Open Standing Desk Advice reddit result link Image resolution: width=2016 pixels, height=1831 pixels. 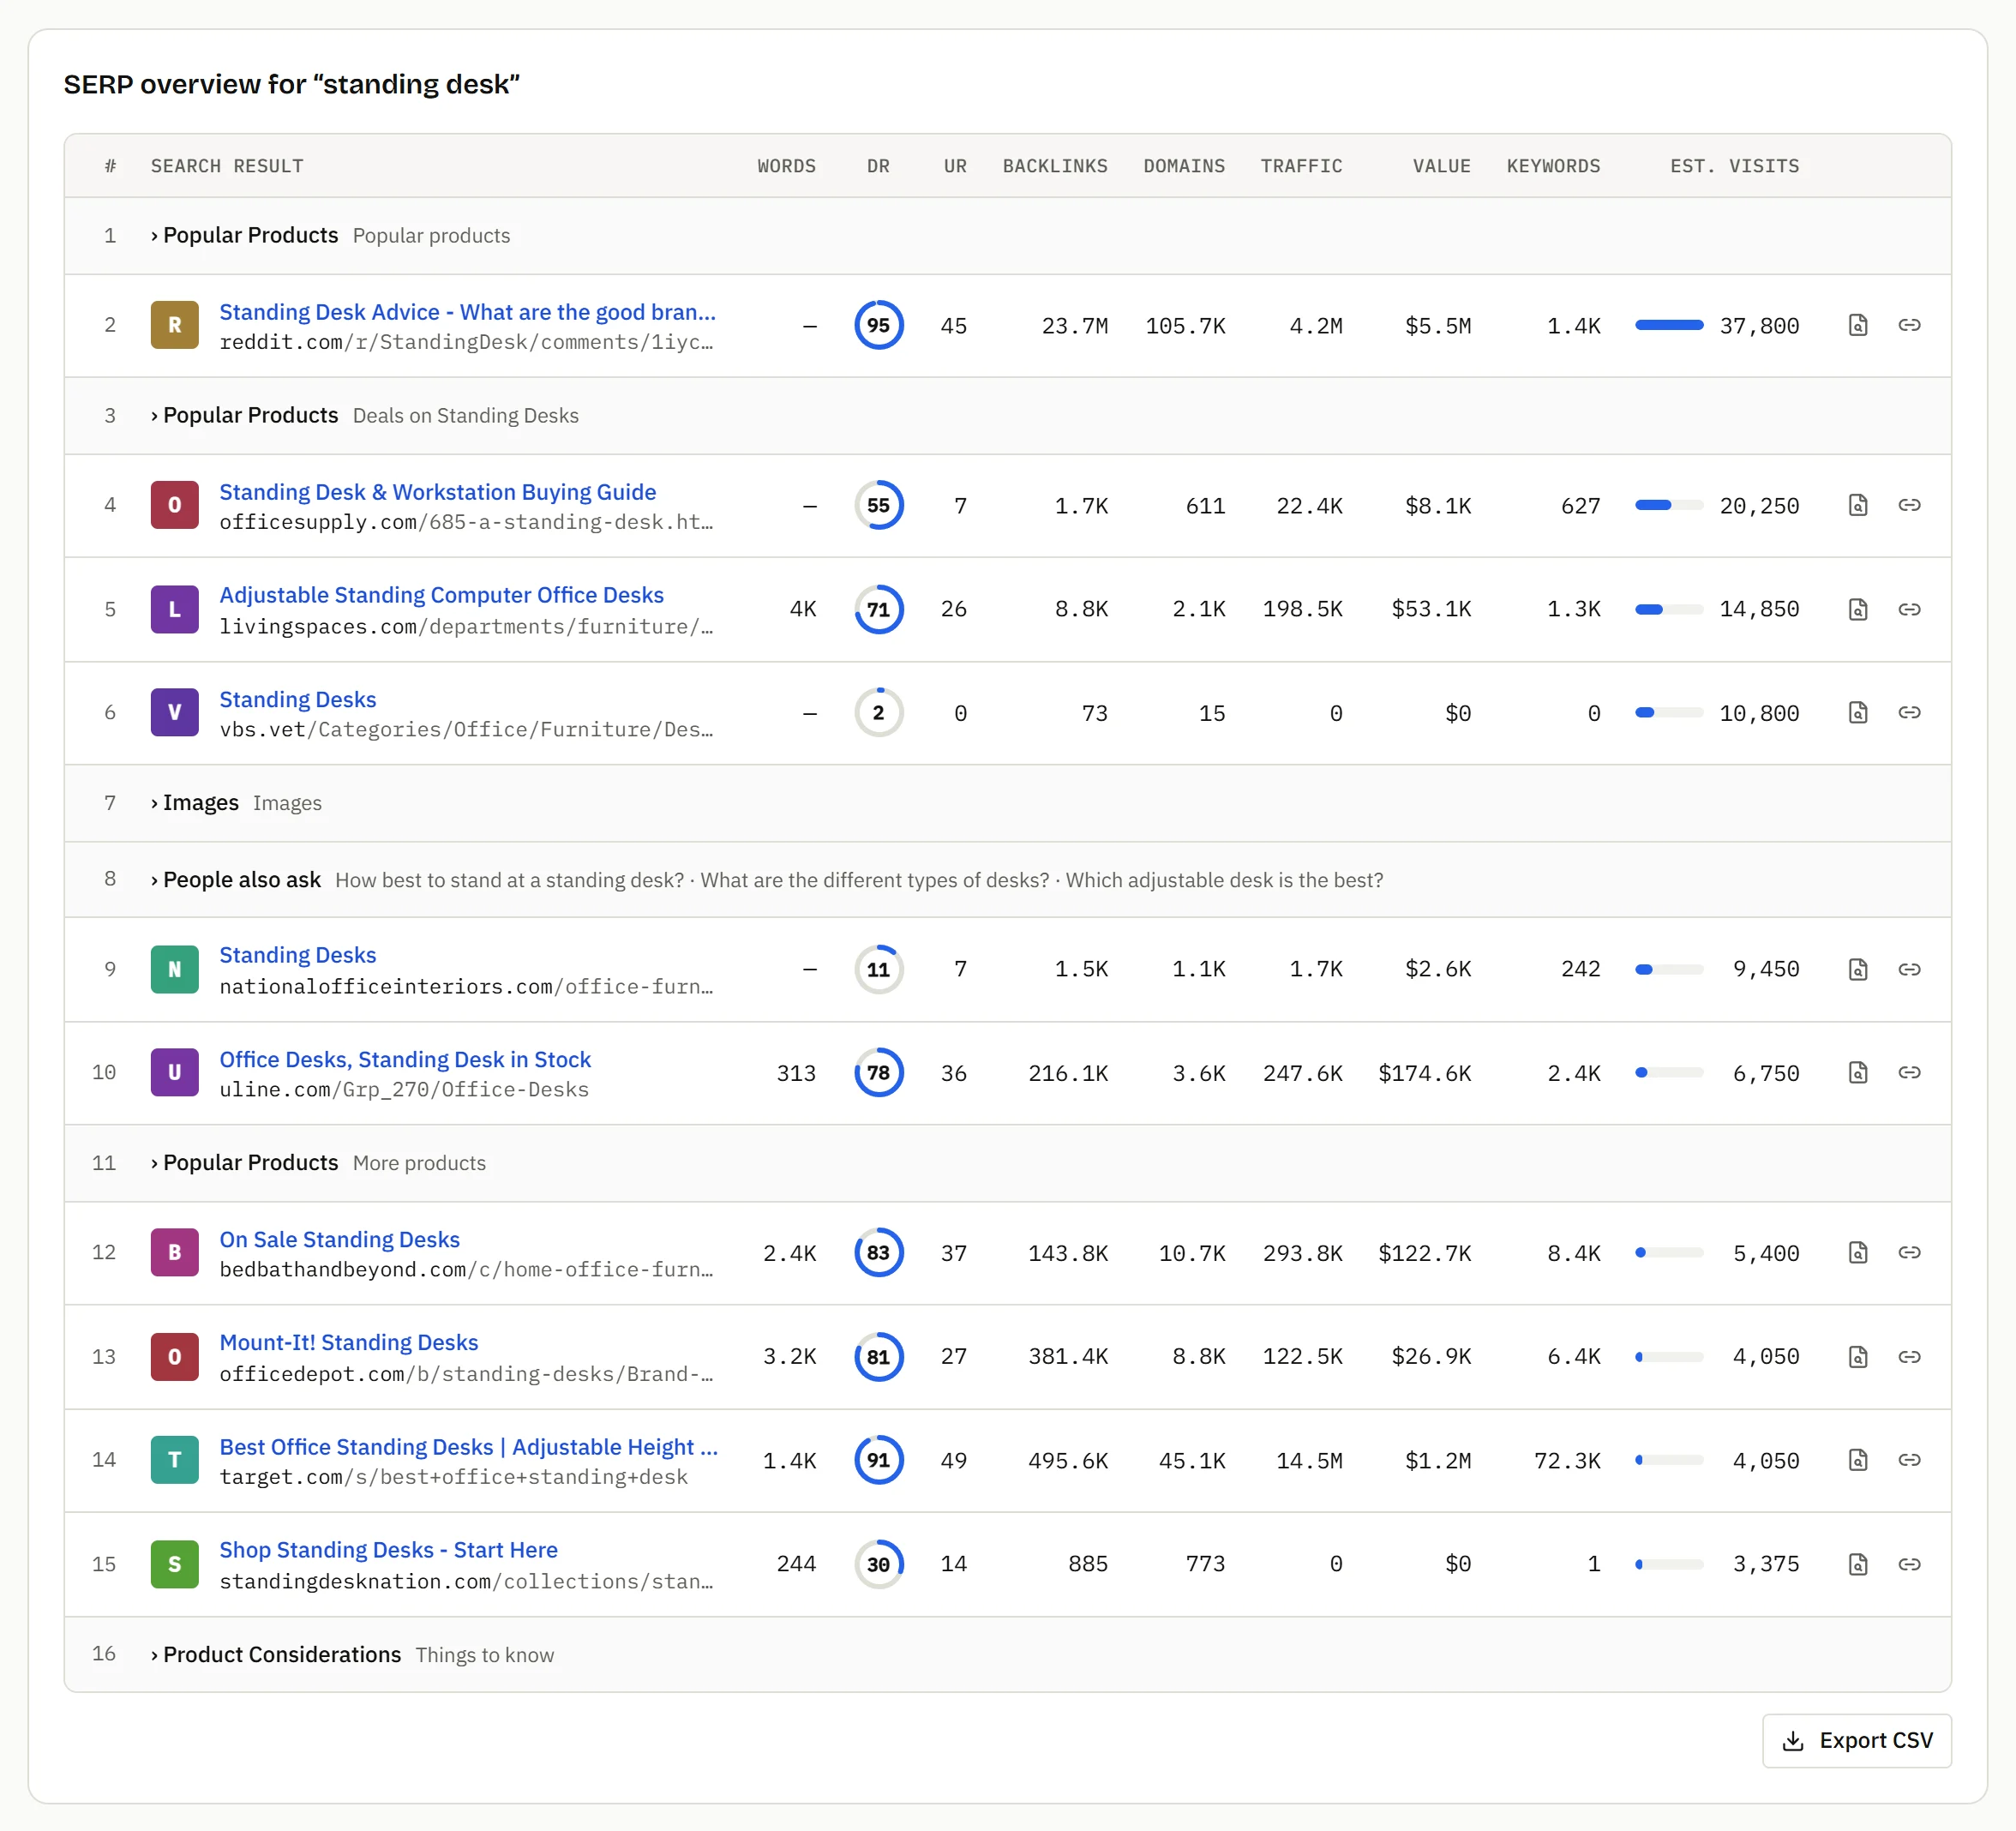(x=467, y=312)
